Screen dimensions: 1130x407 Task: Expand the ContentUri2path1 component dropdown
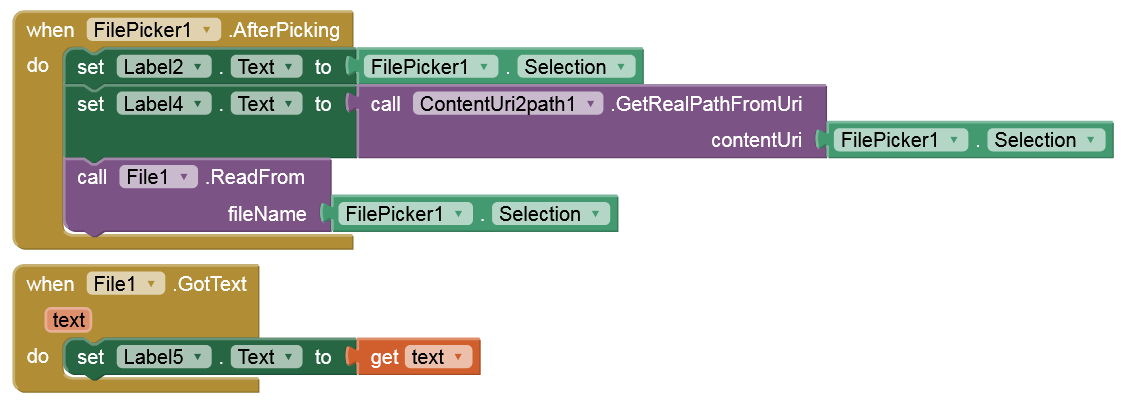point(592,104)
